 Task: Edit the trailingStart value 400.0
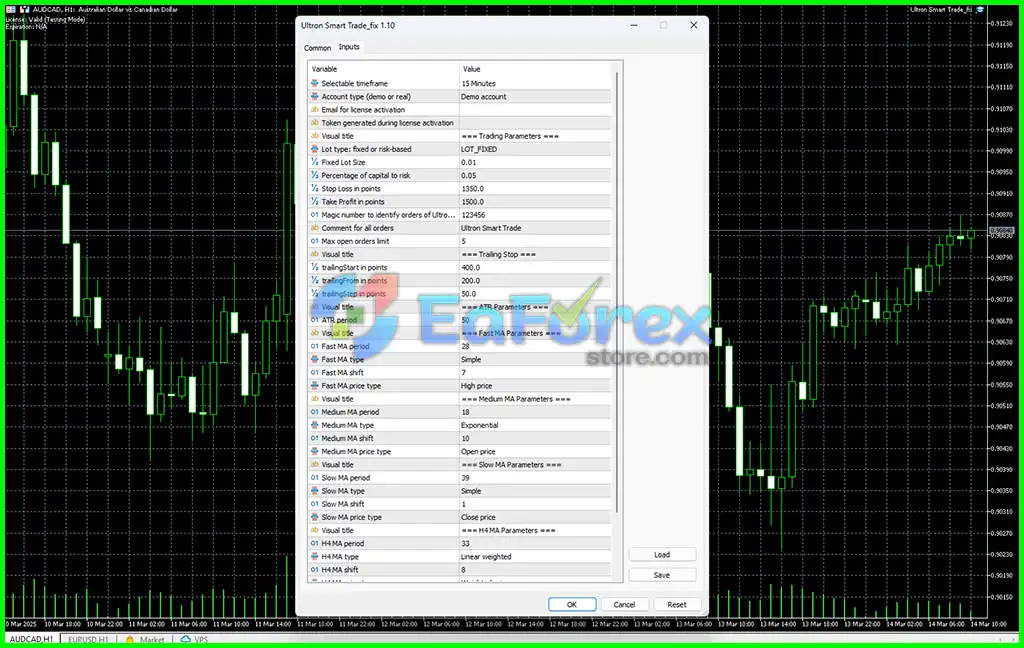[536, 267]
